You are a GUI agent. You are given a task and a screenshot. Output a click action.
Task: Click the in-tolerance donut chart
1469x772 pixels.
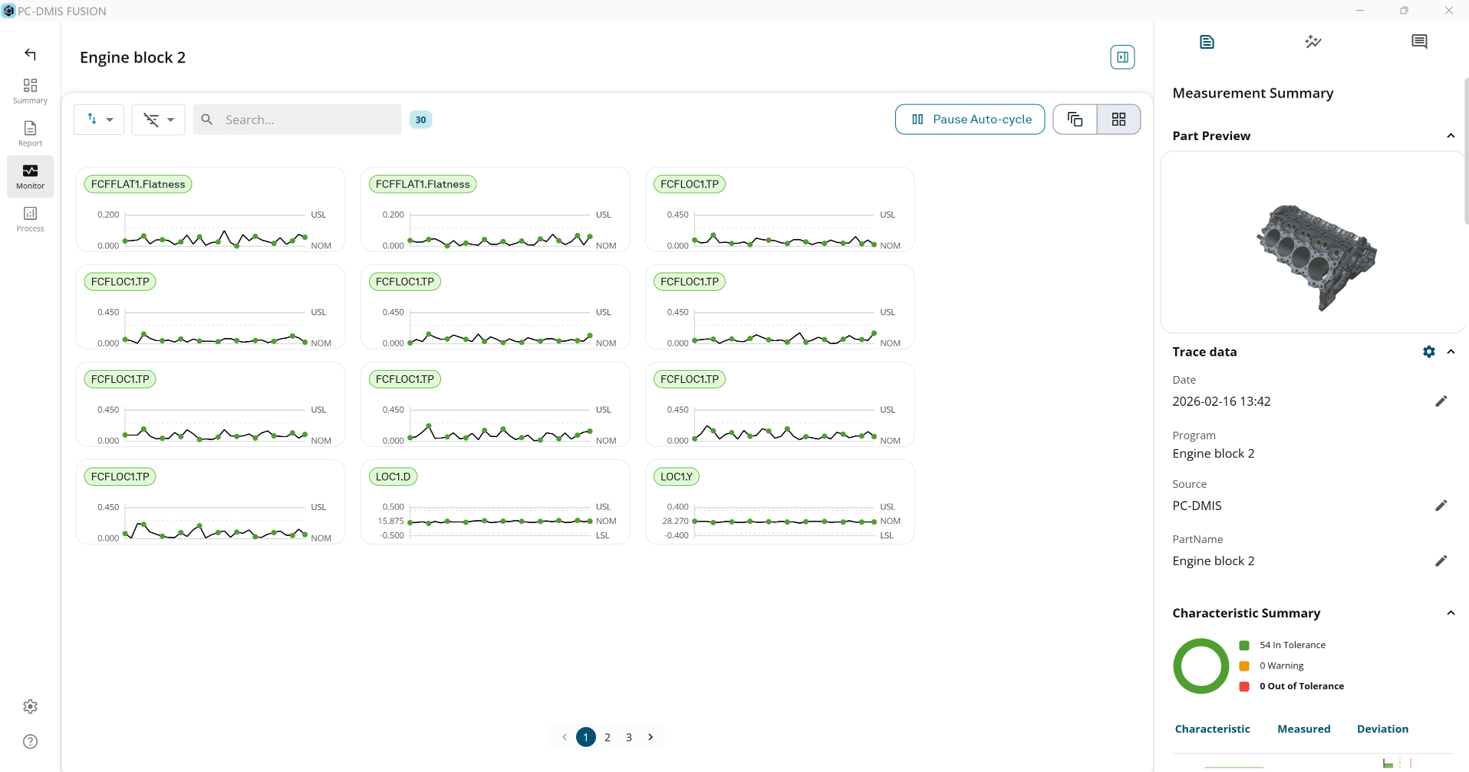pyautogui.click(x=1200, y=666)
